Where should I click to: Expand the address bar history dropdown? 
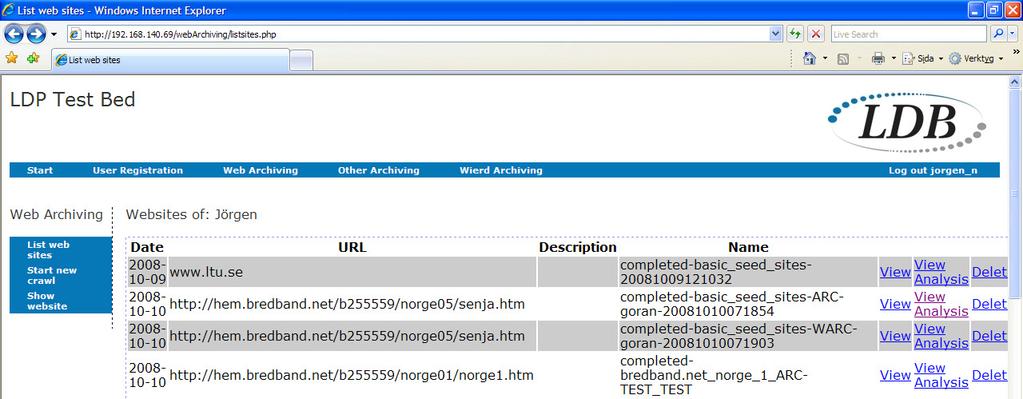(x=776, y=34)
